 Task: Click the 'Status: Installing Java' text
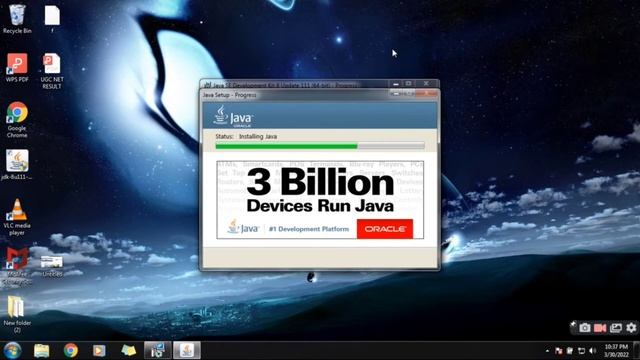coord(246,136)
